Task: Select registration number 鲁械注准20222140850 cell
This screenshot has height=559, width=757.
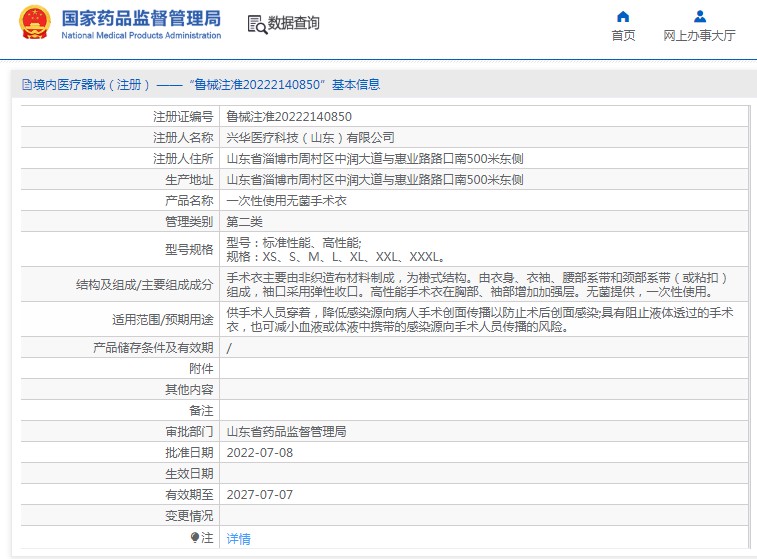Action: pos(289,116)
